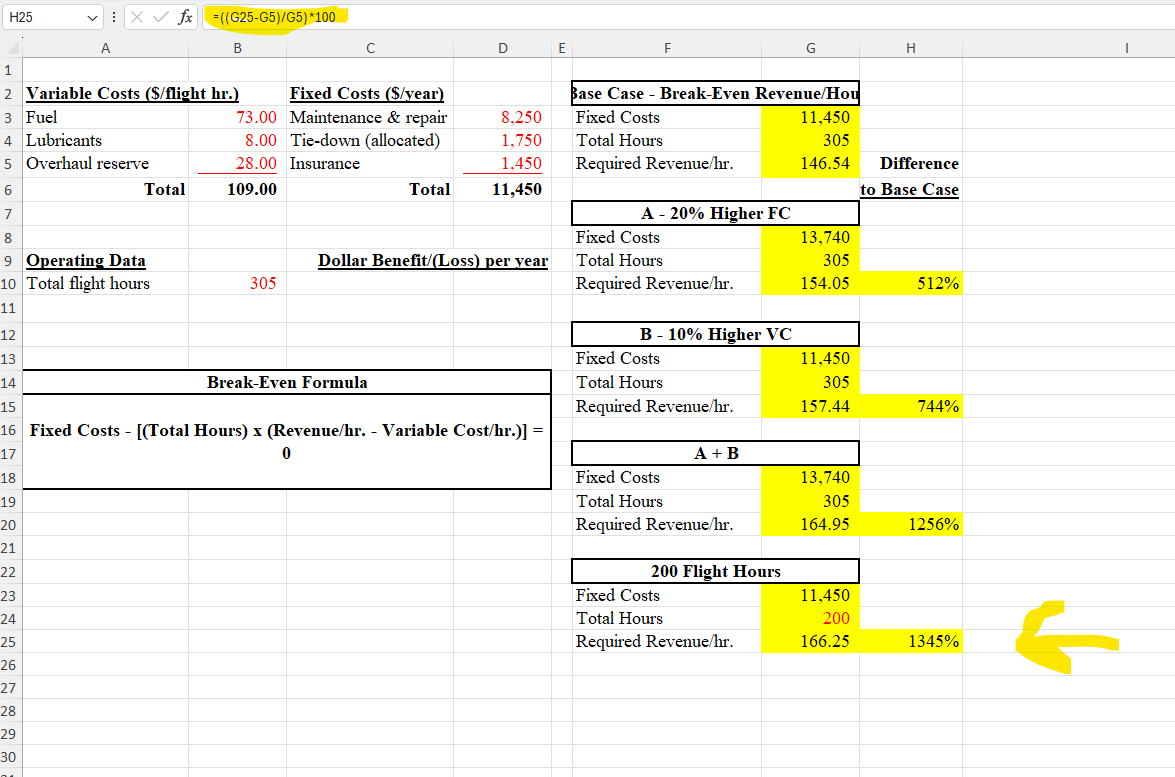This screenshot has width=1175, height=777.
Task: Select the '200 Flight Hours' header cell
Action: (714, 571)
